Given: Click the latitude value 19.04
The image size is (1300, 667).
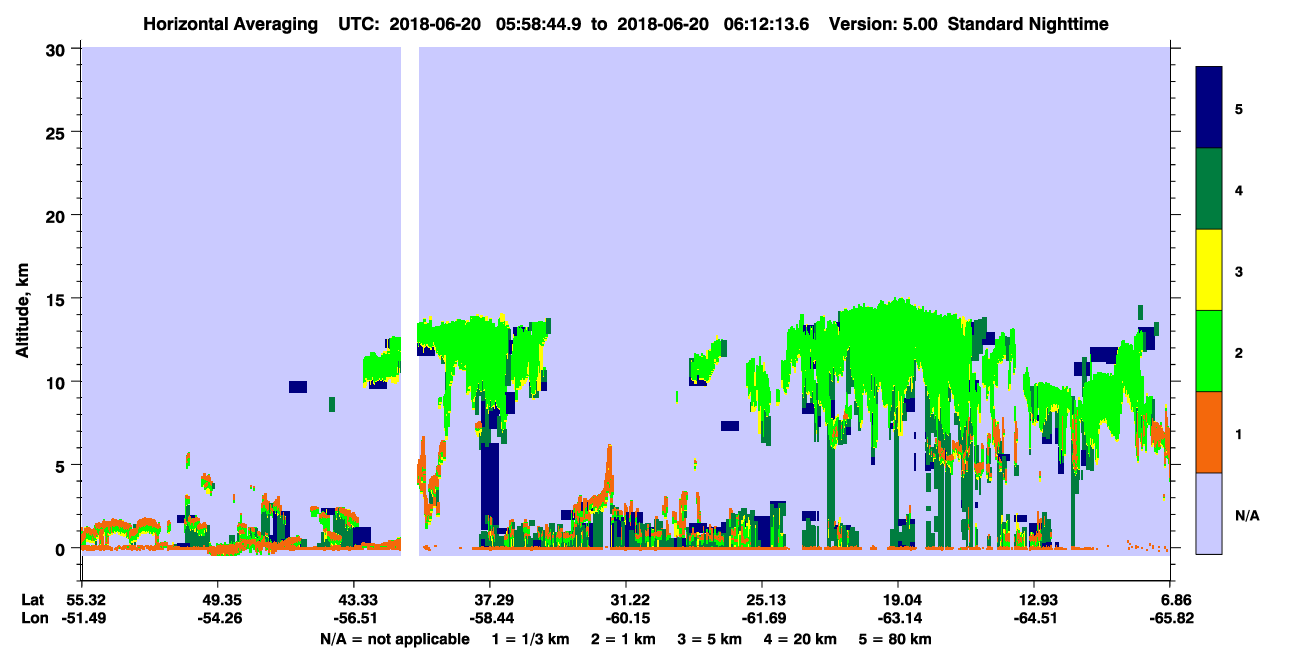Looking at the screenshot, I should click(898, 600).
